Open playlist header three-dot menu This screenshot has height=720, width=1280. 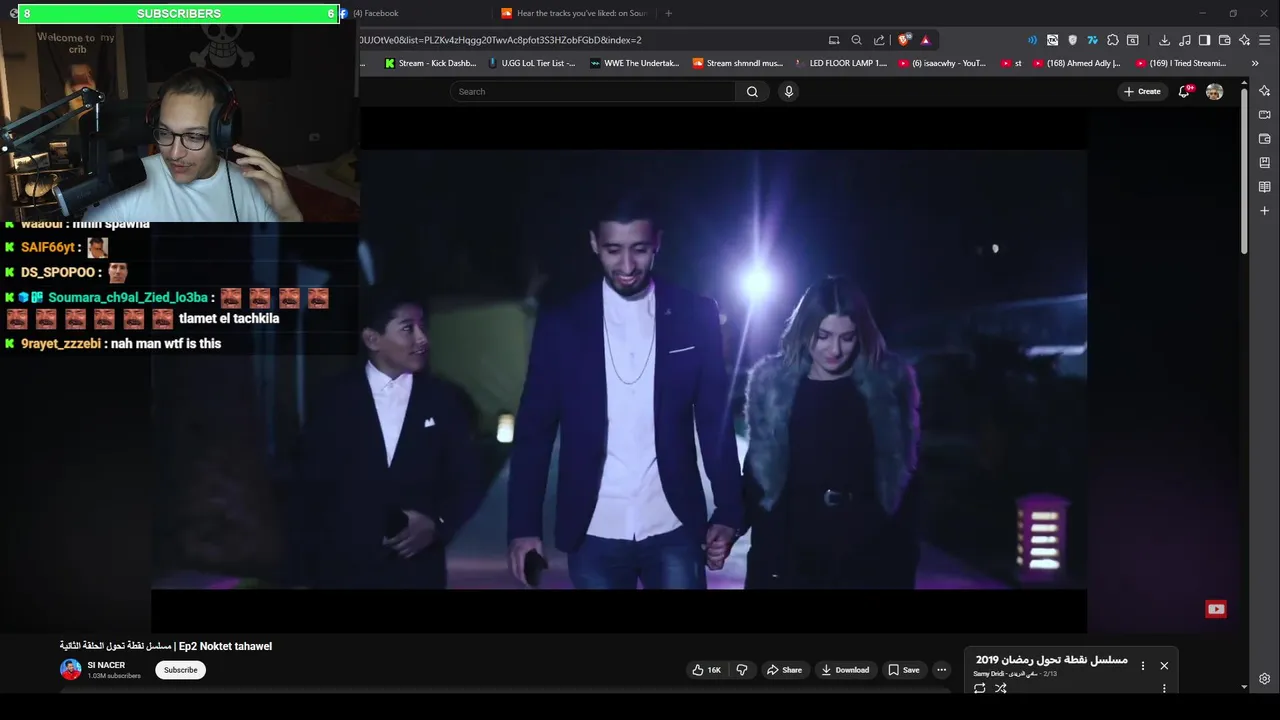pyautogui.click(x=1143, y=666)
